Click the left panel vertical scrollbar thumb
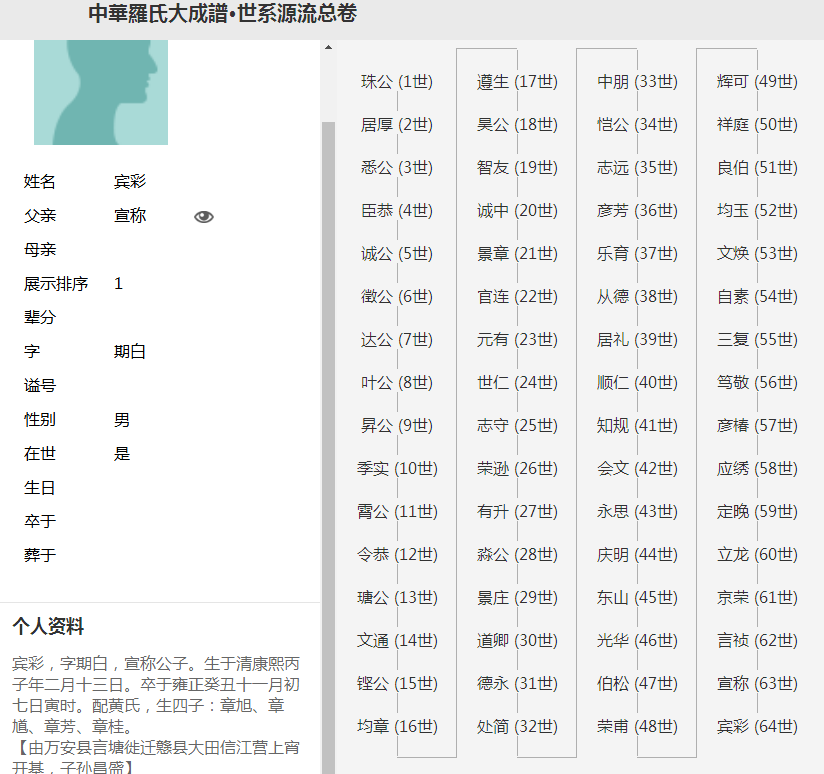824x774 pixels. [x=328, y=447]
